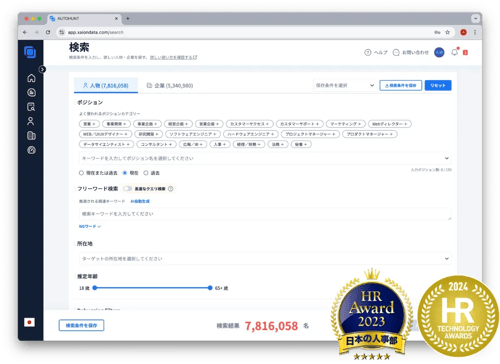
Task: Go forward in browser
Action: 36,32
